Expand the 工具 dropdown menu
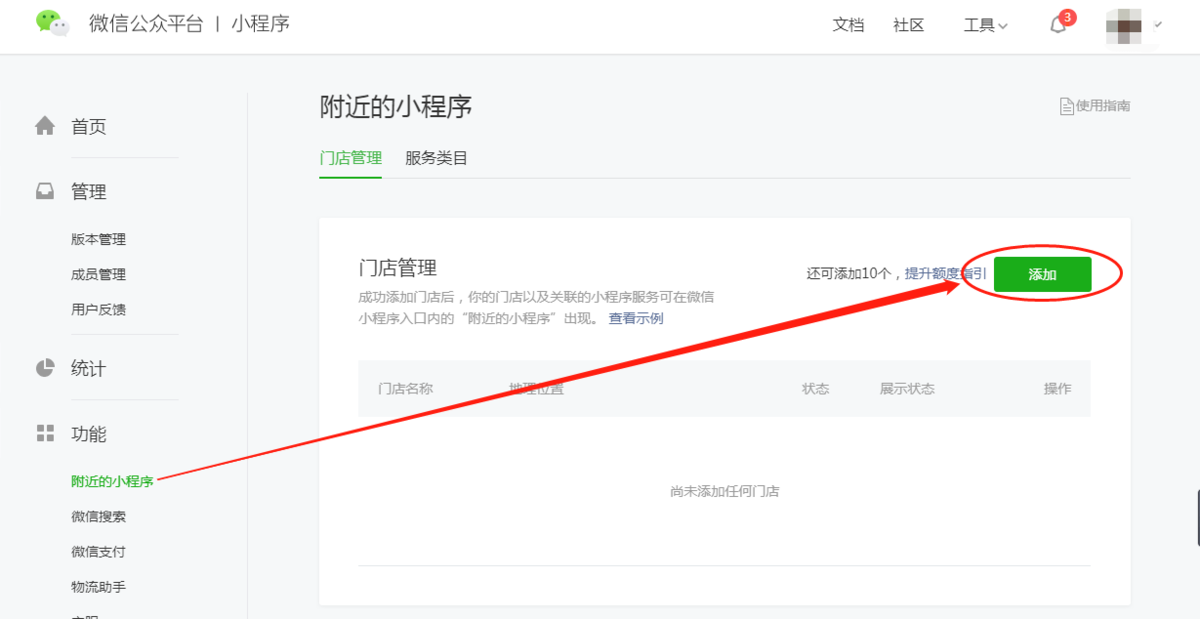1200x619 pixels. point(985,26)
